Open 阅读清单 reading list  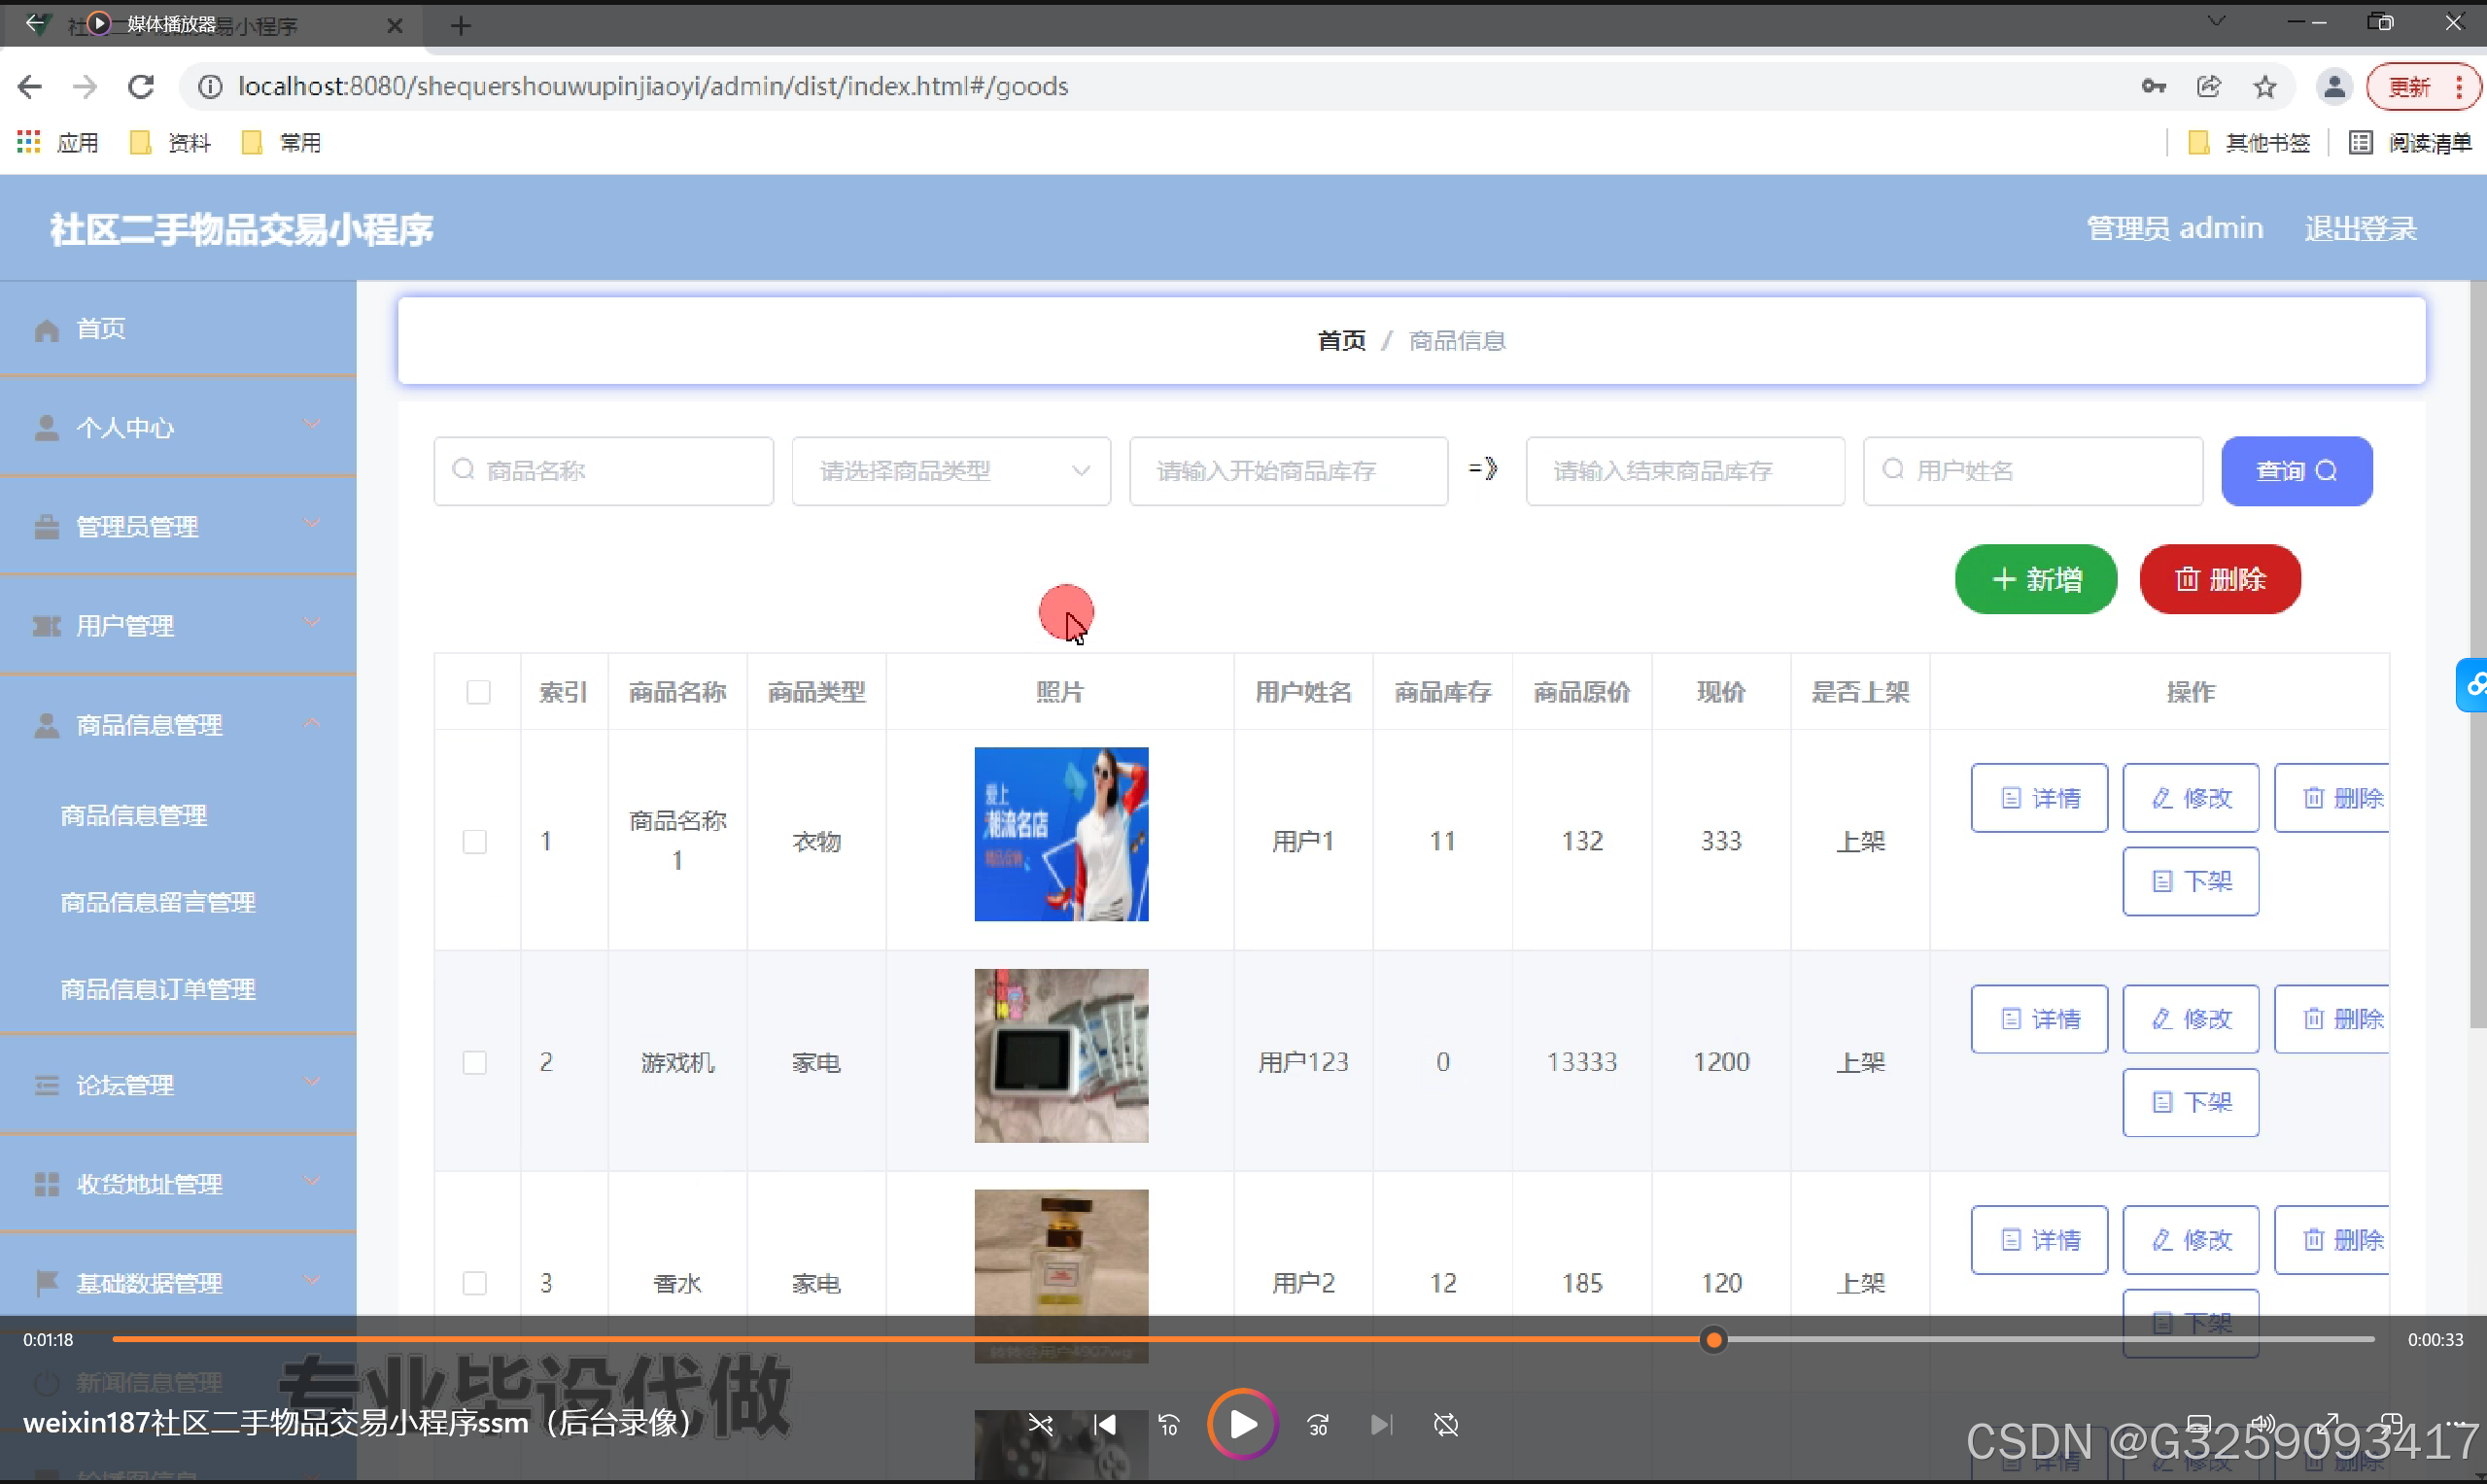pyautogui.click(x=2409, y=143)
